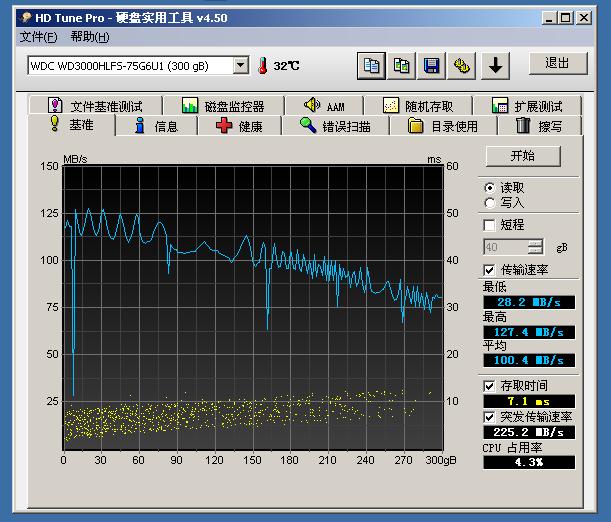Toggle the 存取时间 access time checkbox

(x=489, y=385)
